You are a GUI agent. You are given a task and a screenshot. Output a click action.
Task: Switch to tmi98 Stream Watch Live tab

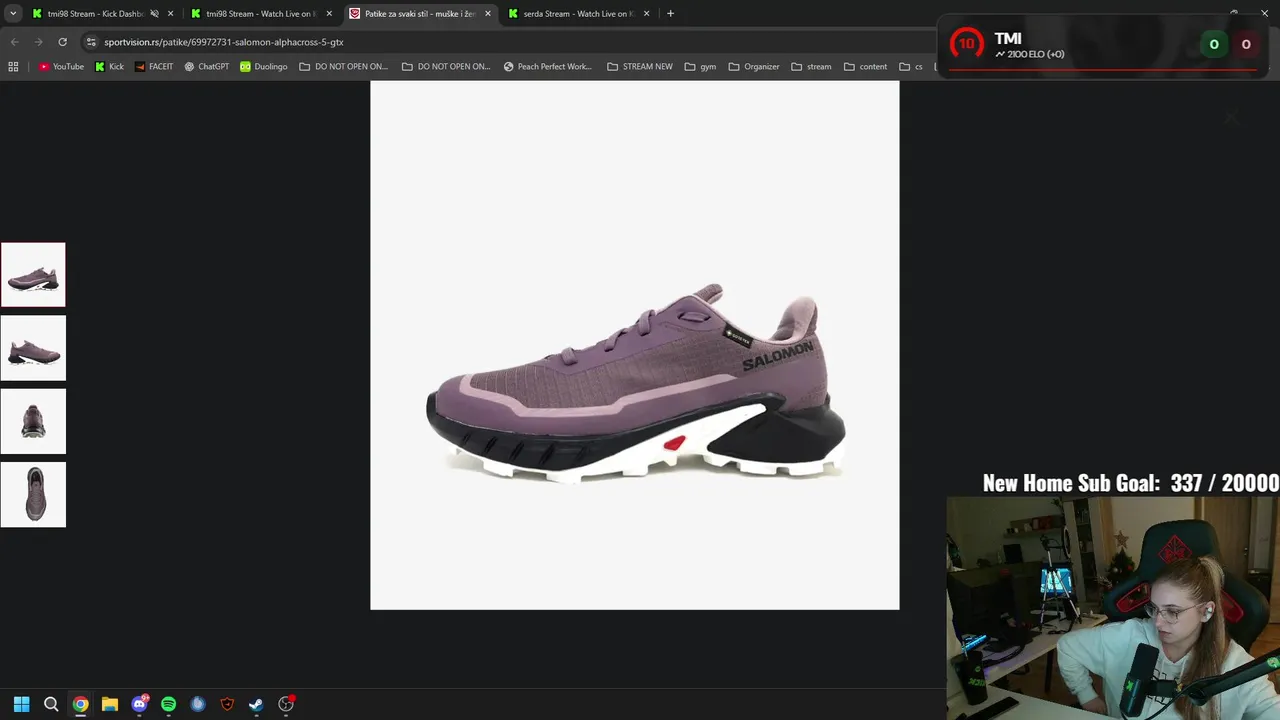(262, 14)
